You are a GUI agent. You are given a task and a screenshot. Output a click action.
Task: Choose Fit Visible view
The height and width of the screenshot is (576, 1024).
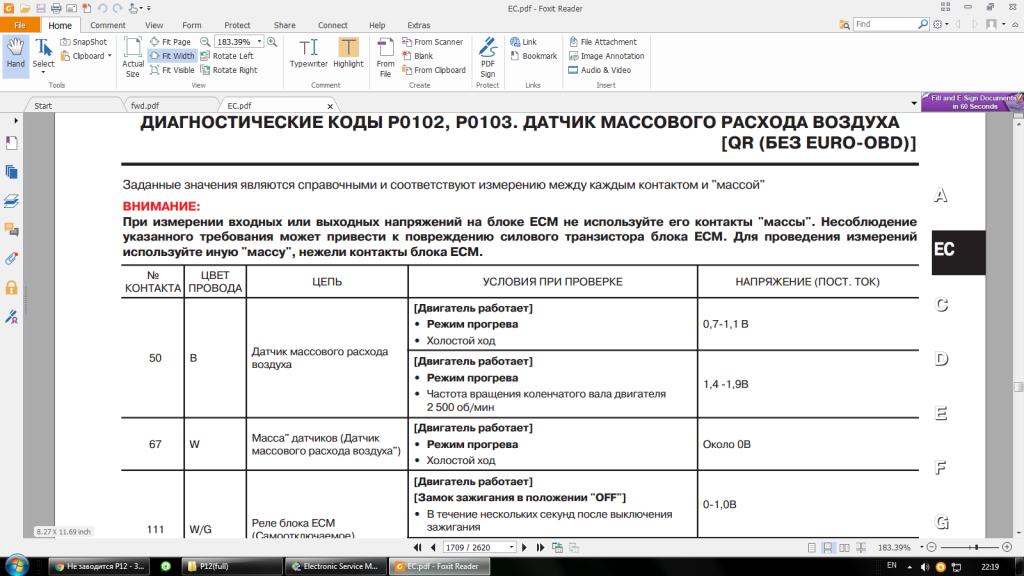point(172,70)
